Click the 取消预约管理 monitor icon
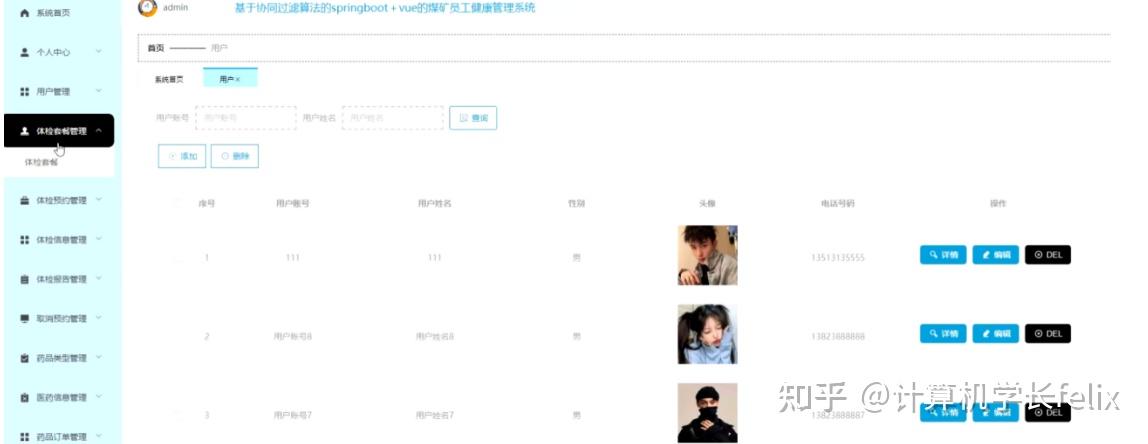 click(24, 319)
